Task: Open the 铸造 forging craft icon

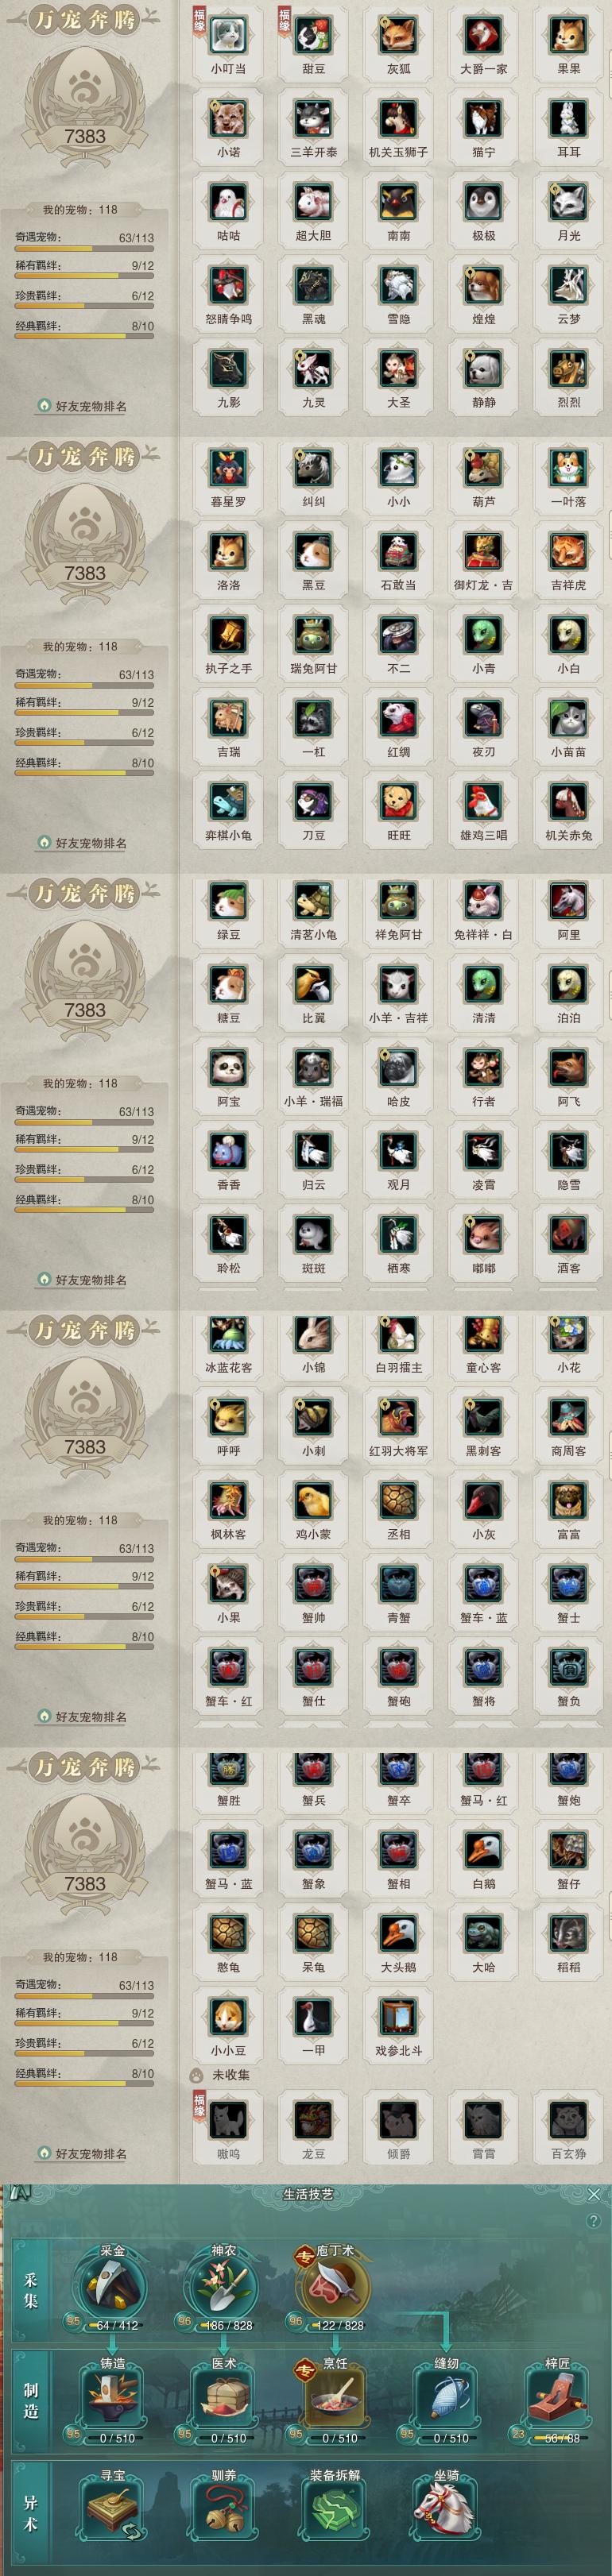Action: [x=112, y=2397]
